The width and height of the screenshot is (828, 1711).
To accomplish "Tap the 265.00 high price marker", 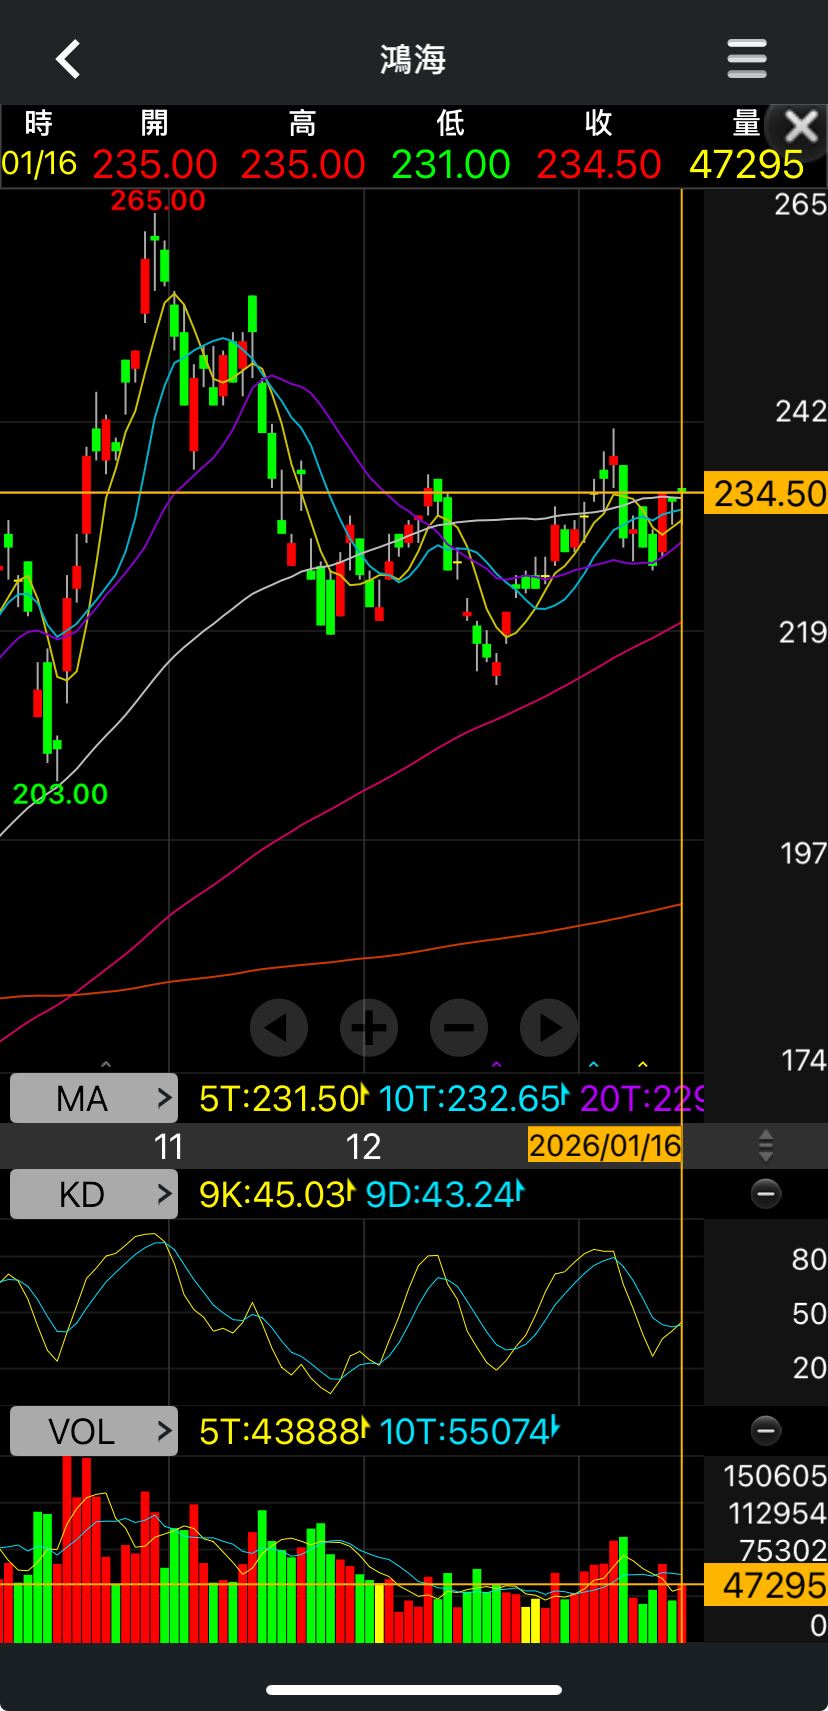I will click(x=158, y=201).
